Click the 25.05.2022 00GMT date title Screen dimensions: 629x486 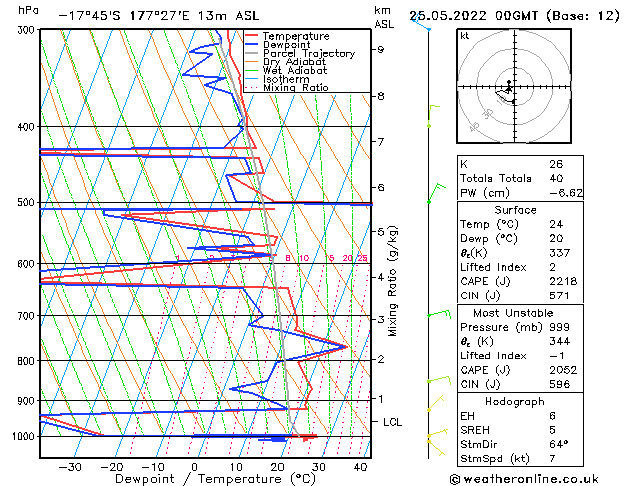pyautogui.click(x=473, y=16)
